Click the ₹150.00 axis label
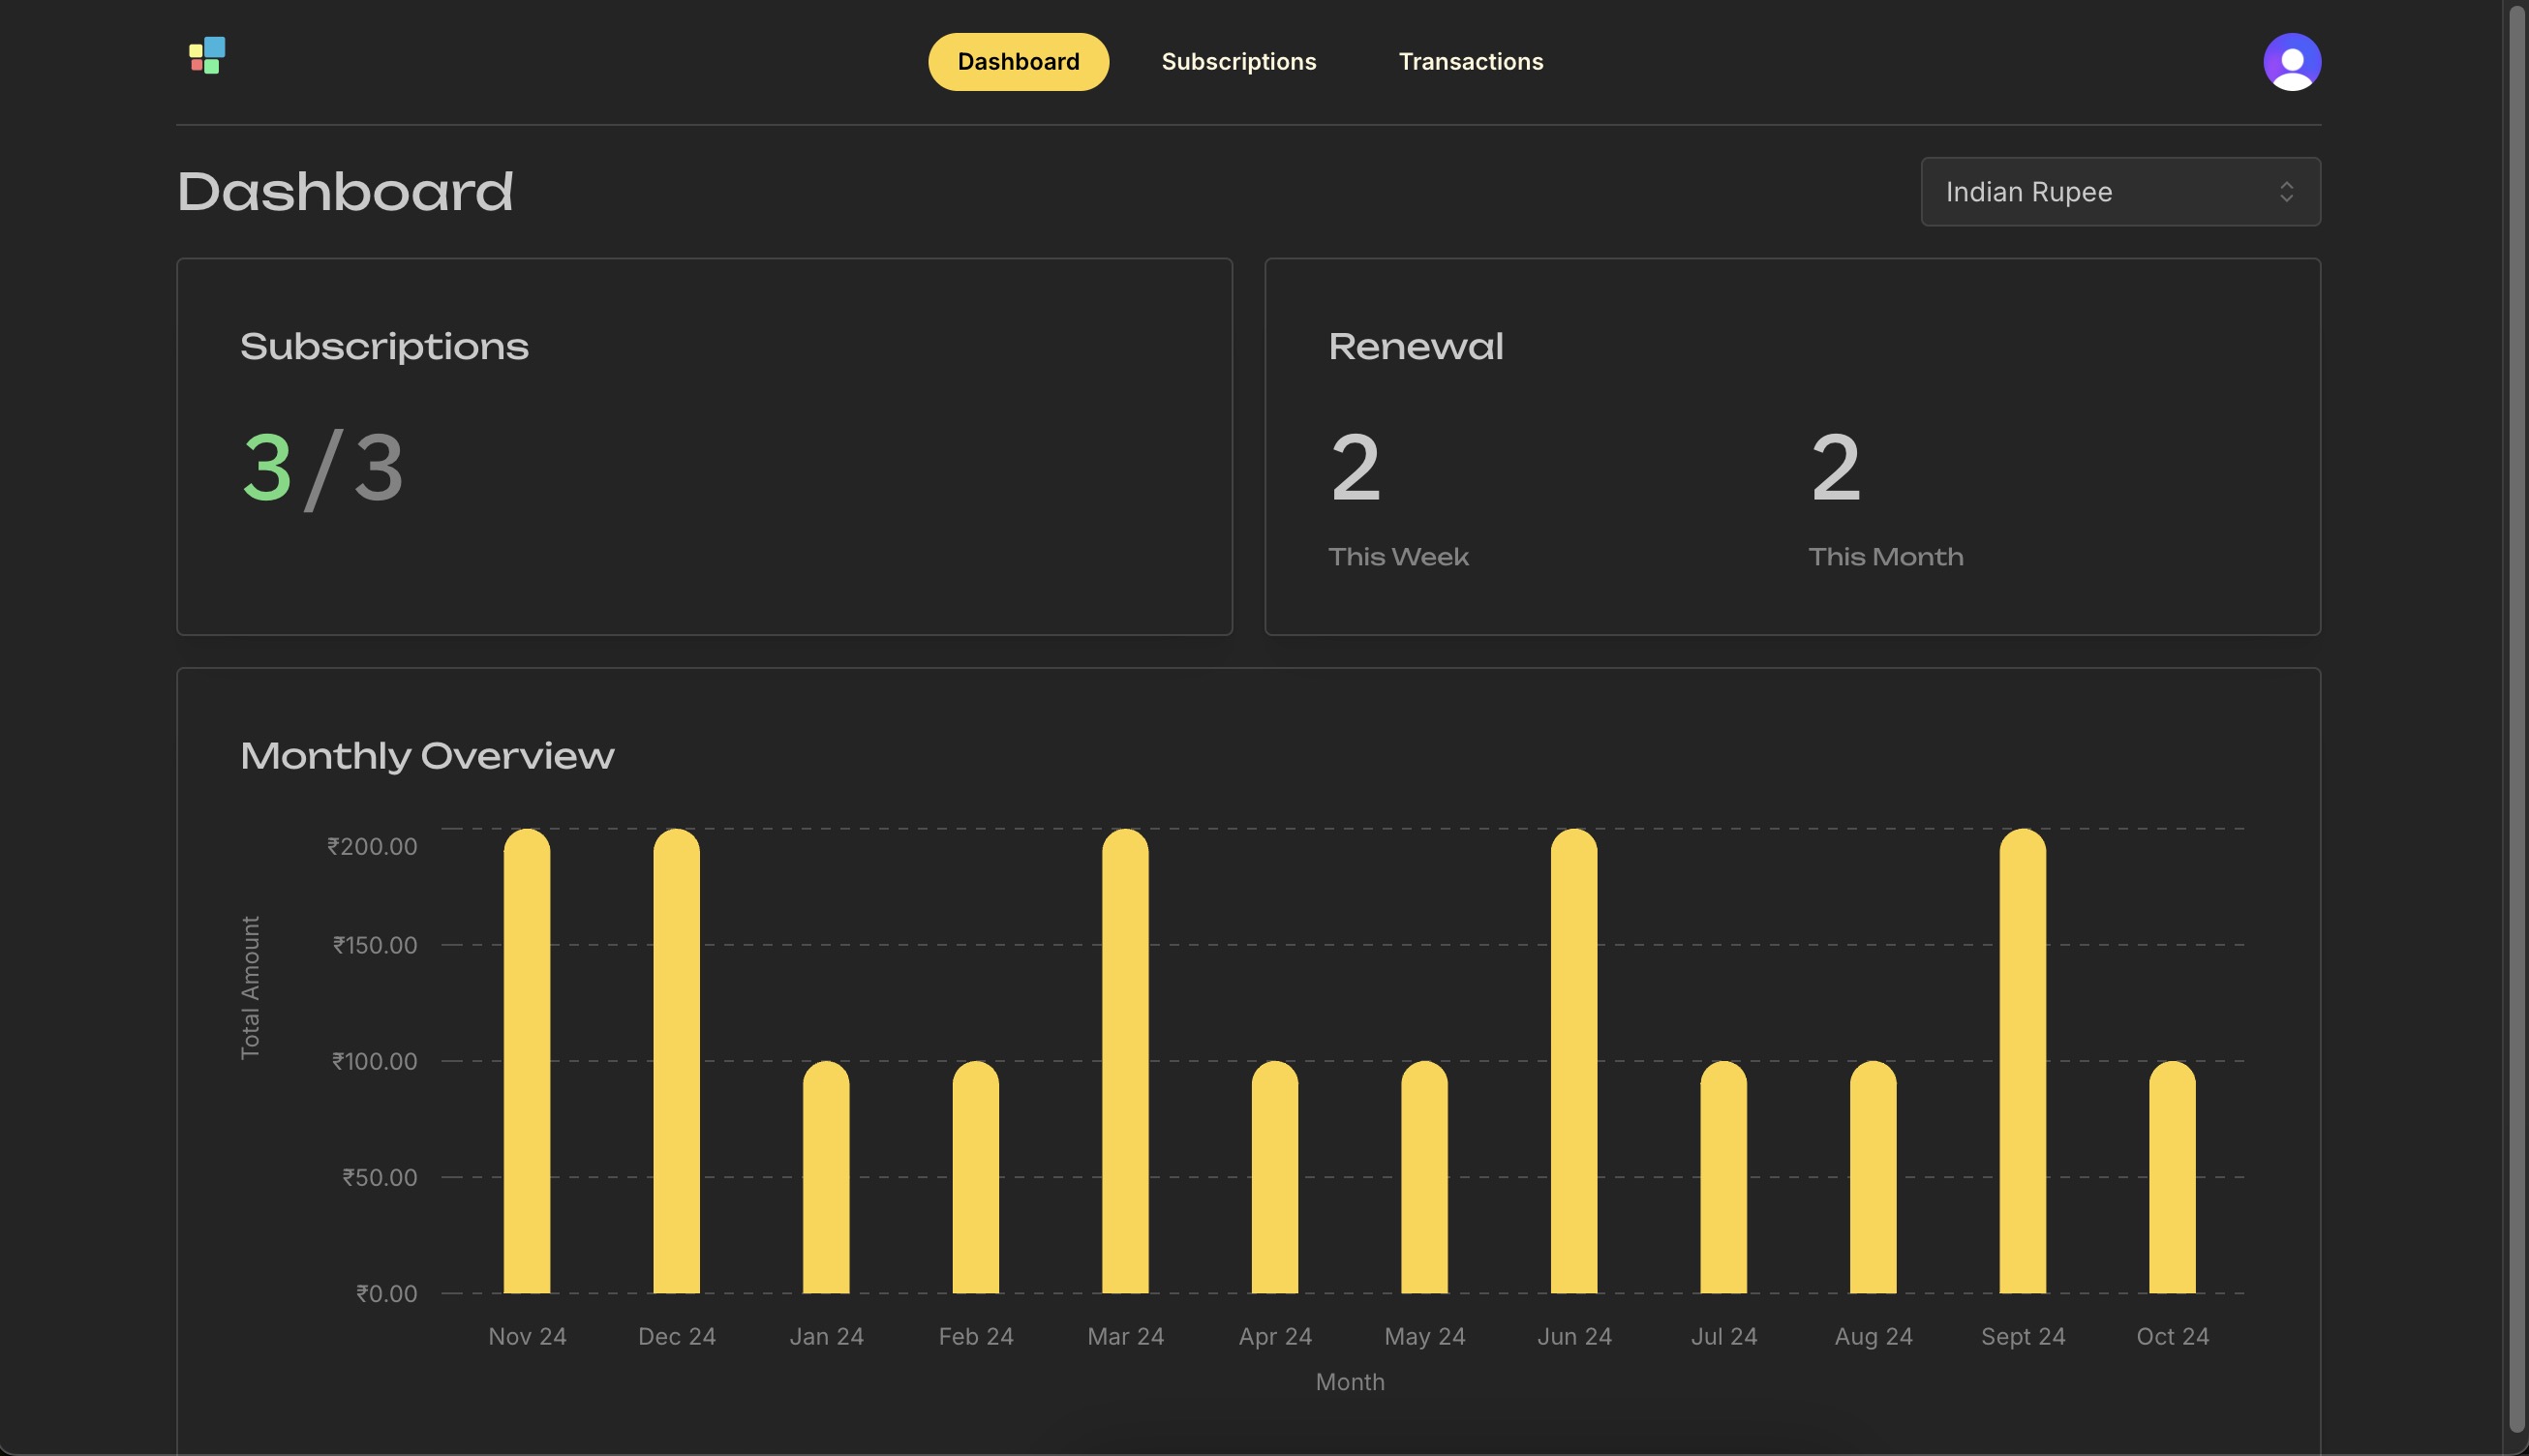2529x1456 pixels. (375, 945)
